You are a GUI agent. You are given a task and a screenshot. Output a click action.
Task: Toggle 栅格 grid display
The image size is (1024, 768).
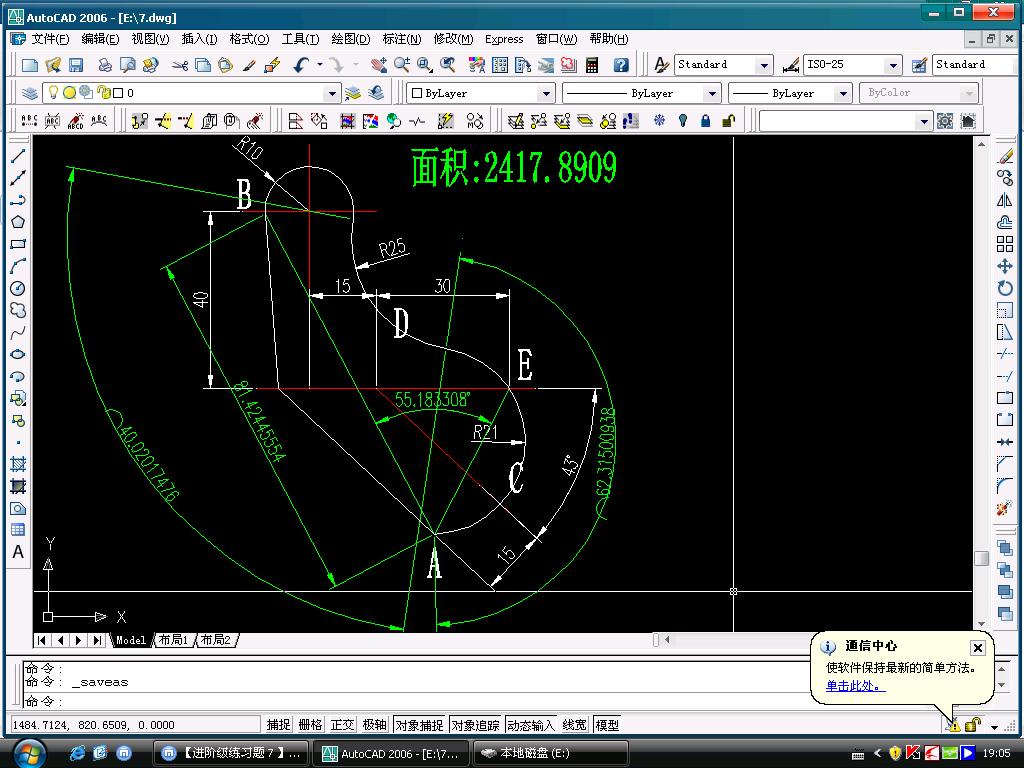(x=310, y=725)
